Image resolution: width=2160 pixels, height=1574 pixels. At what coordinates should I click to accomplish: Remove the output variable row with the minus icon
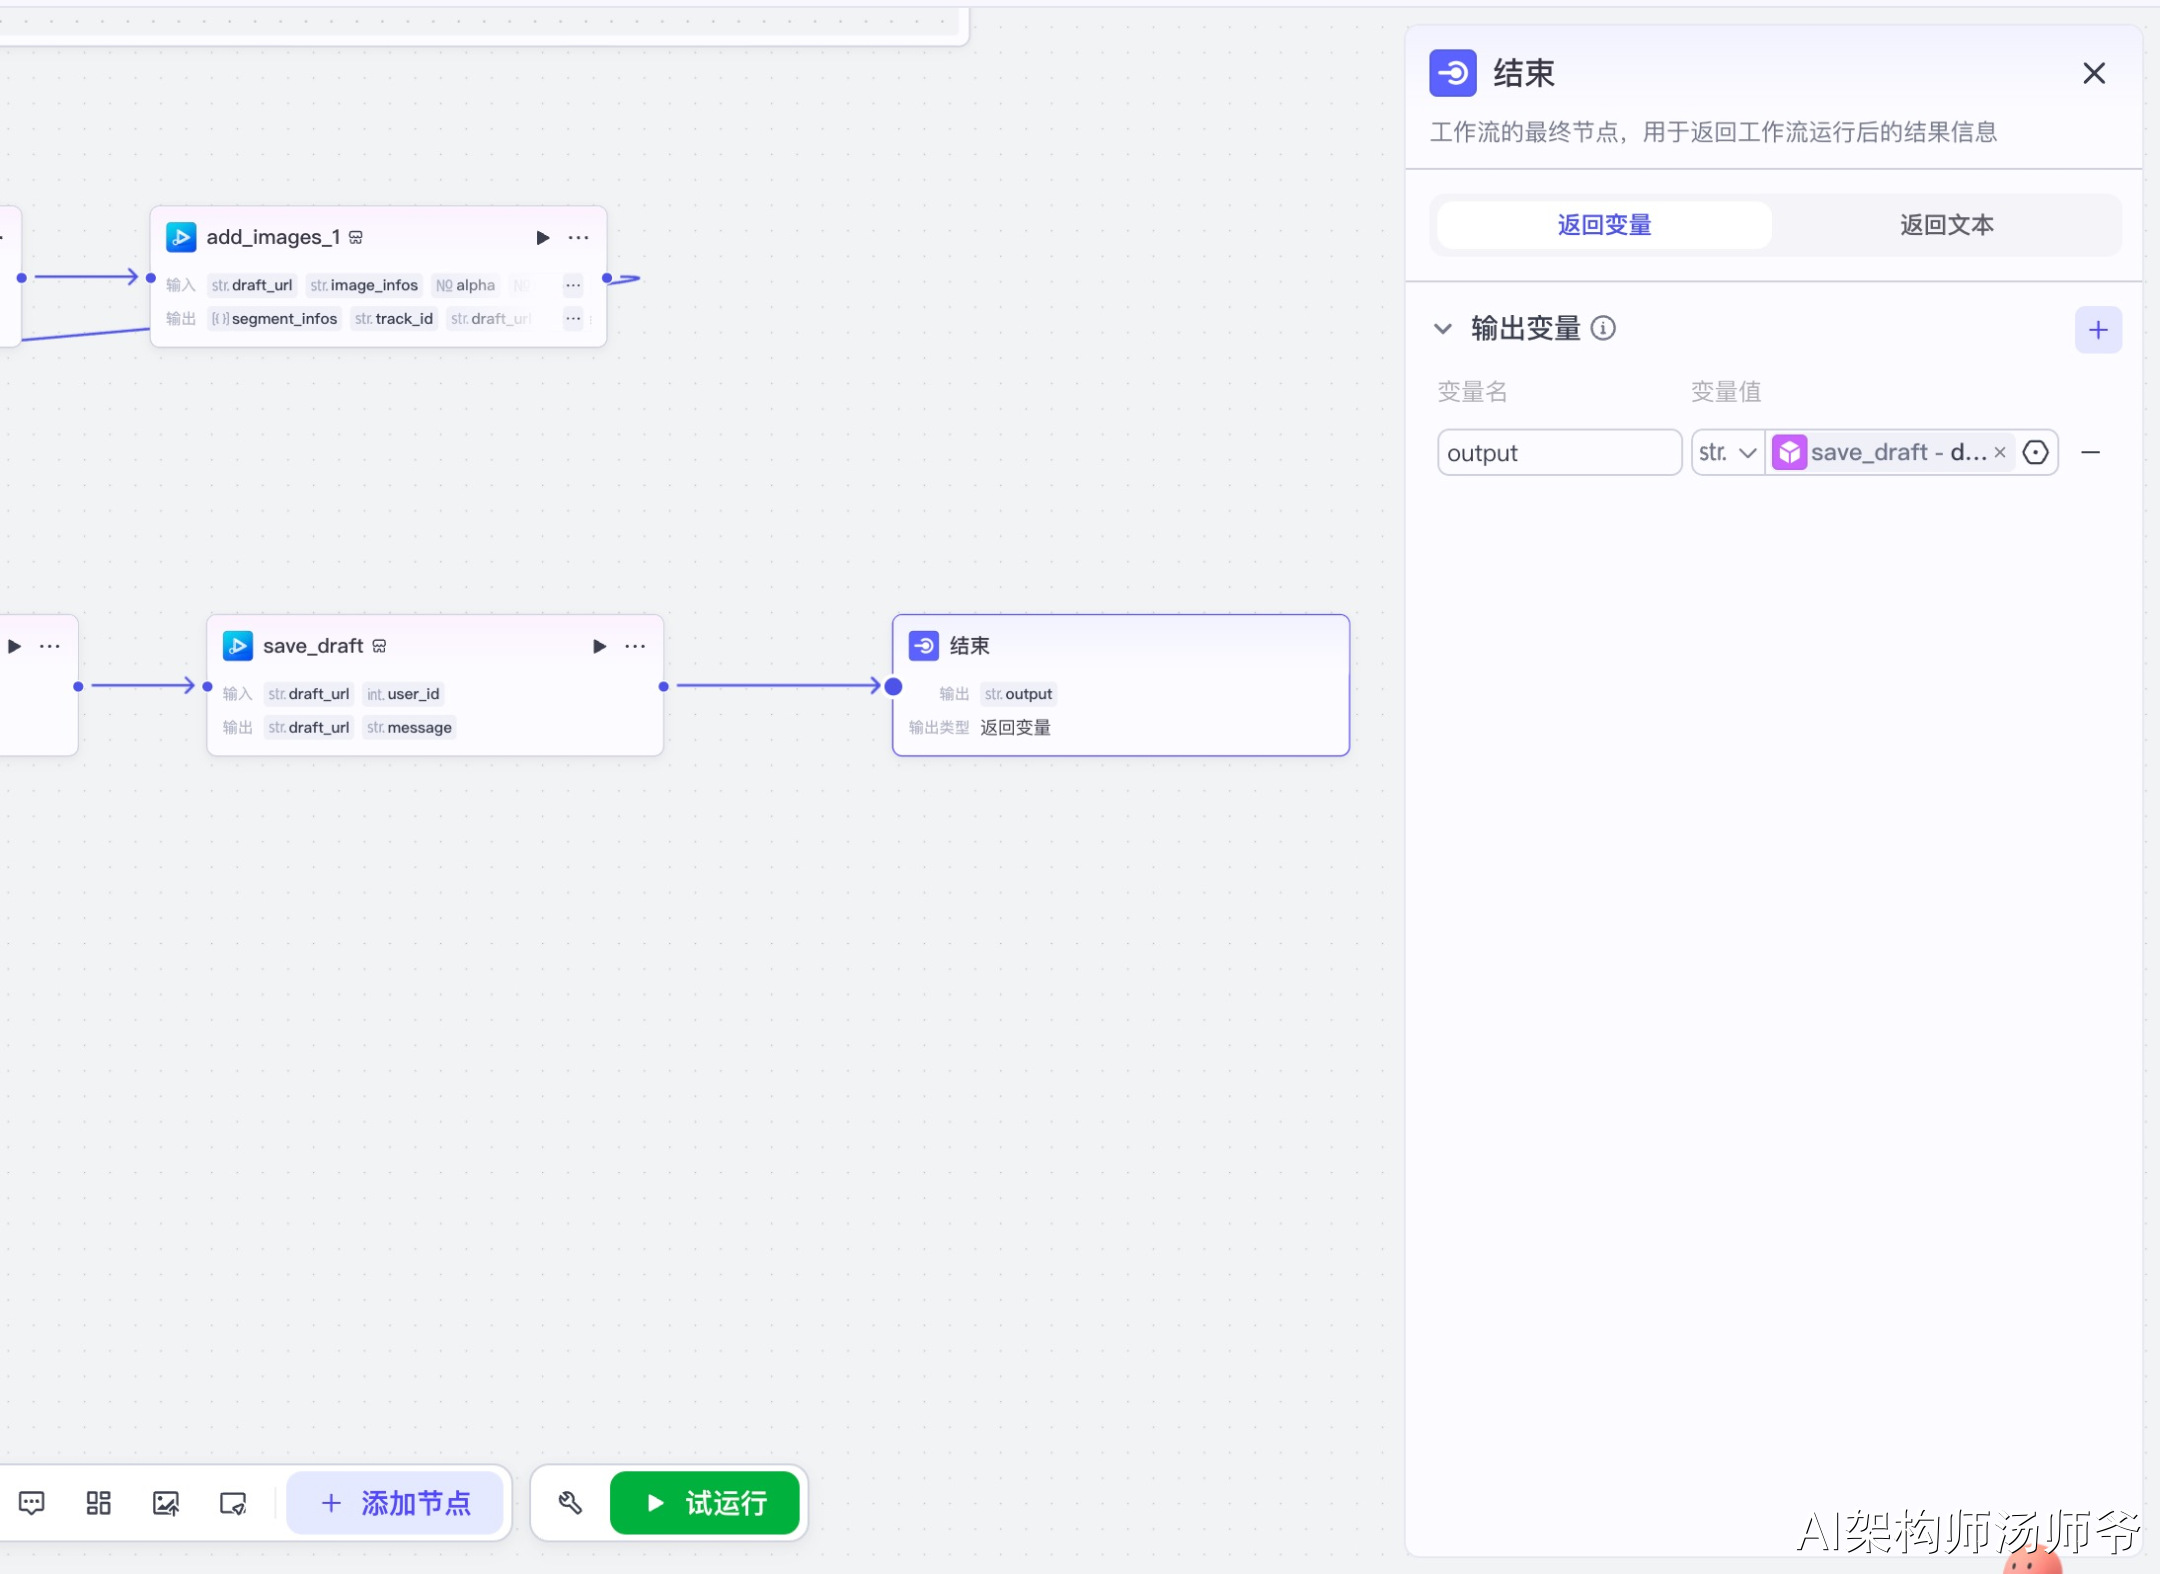(x=2090, y=452)
